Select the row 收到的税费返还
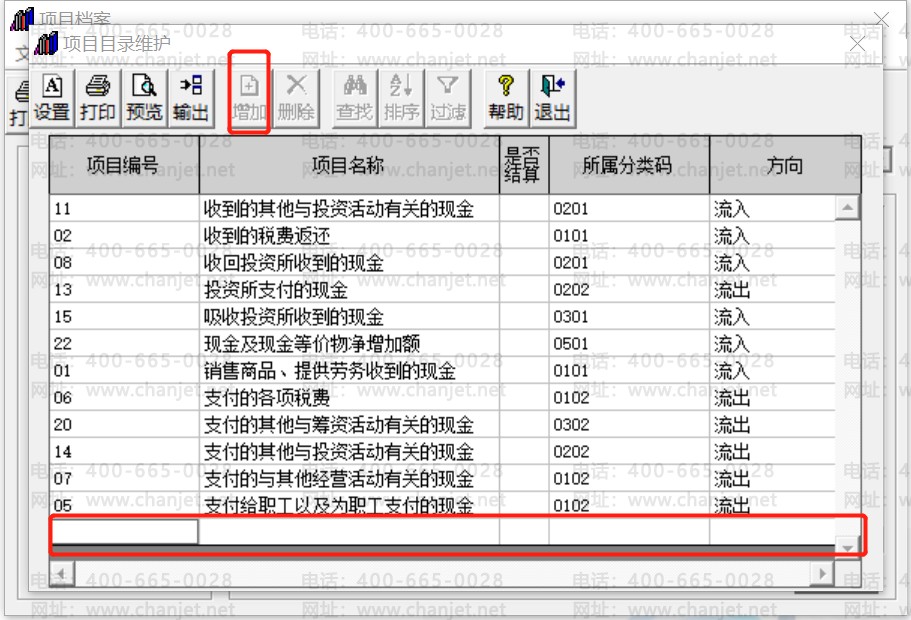911x620 pixels. [x=442, y=236]
